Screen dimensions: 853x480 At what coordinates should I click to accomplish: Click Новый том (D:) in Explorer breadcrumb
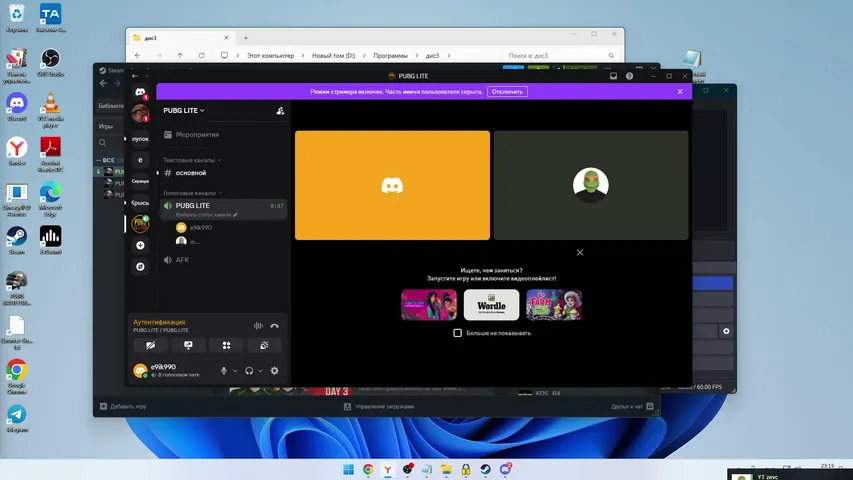(x=333, y=56)
